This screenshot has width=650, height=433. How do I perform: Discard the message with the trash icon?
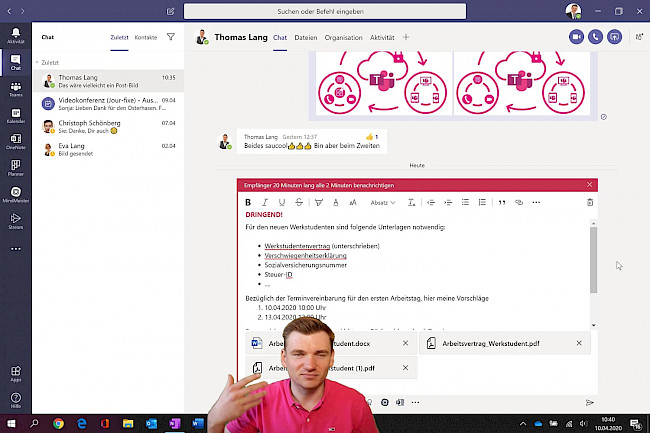coord(589,202)
